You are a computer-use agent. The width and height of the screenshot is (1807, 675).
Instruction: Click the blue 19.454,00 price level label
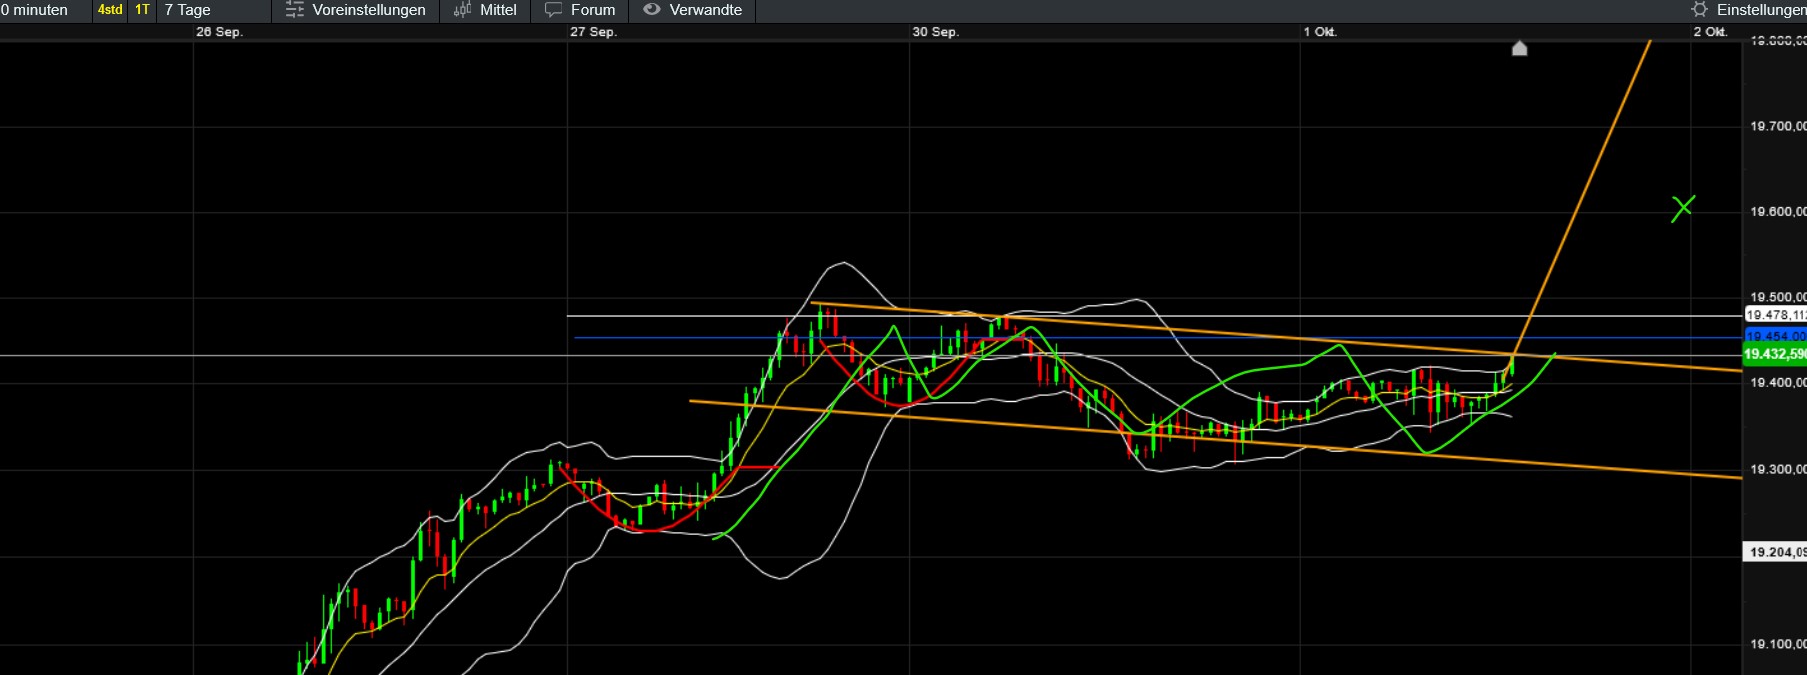coord(1775,336)
